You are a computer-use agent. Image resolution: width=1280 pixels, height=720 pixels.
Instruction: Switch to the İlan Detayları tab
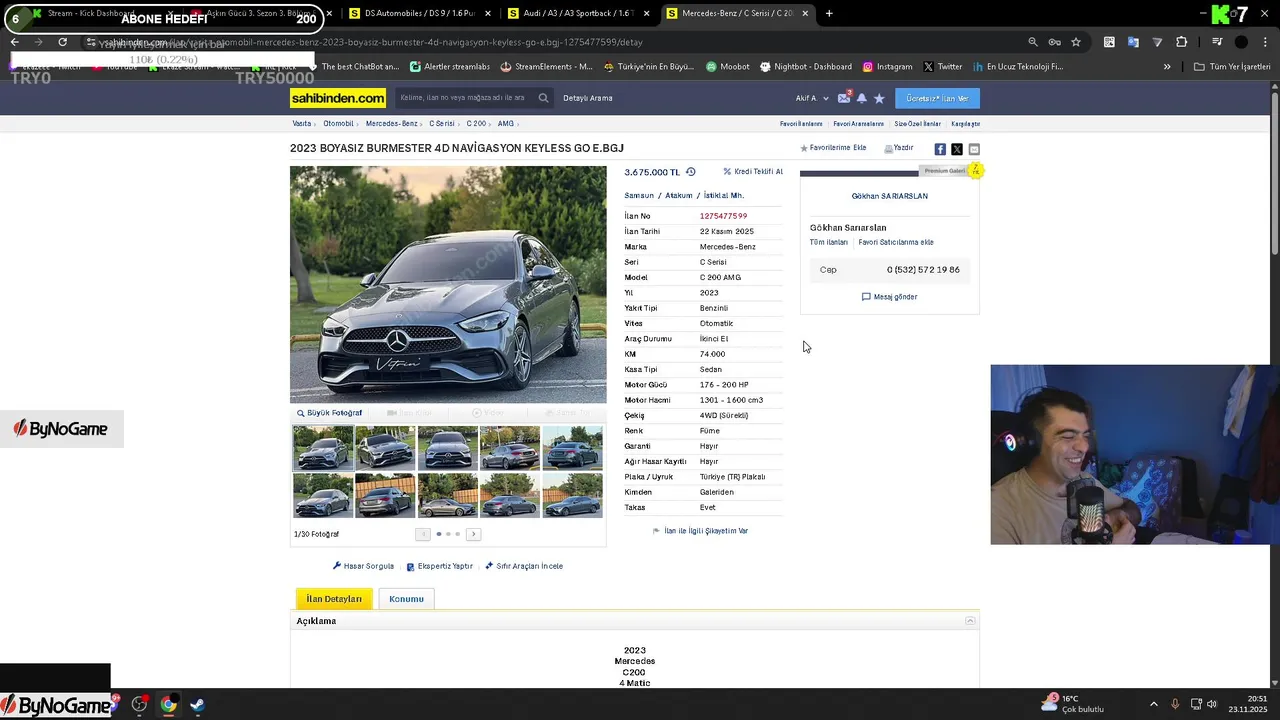click(x=334, y=599)
